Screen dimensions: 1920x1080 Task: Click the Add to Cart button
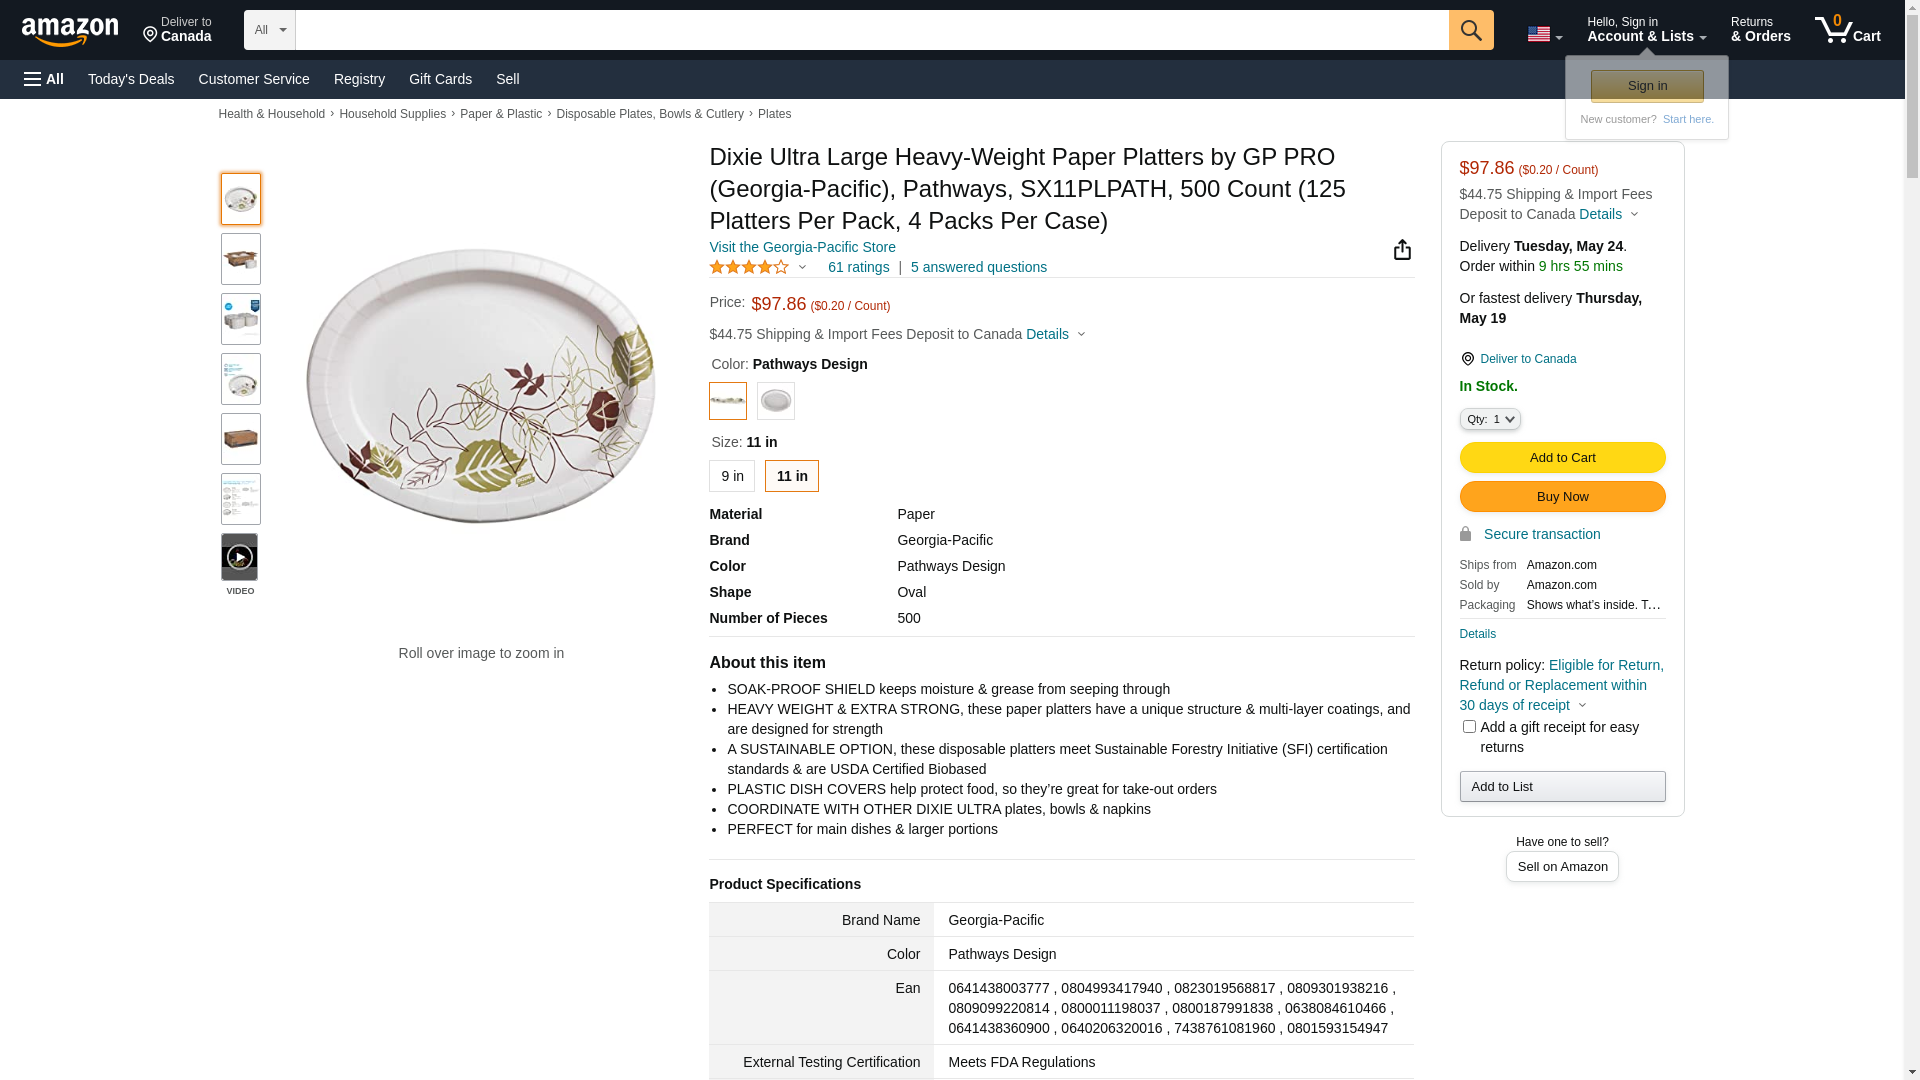pos(1562,458)
